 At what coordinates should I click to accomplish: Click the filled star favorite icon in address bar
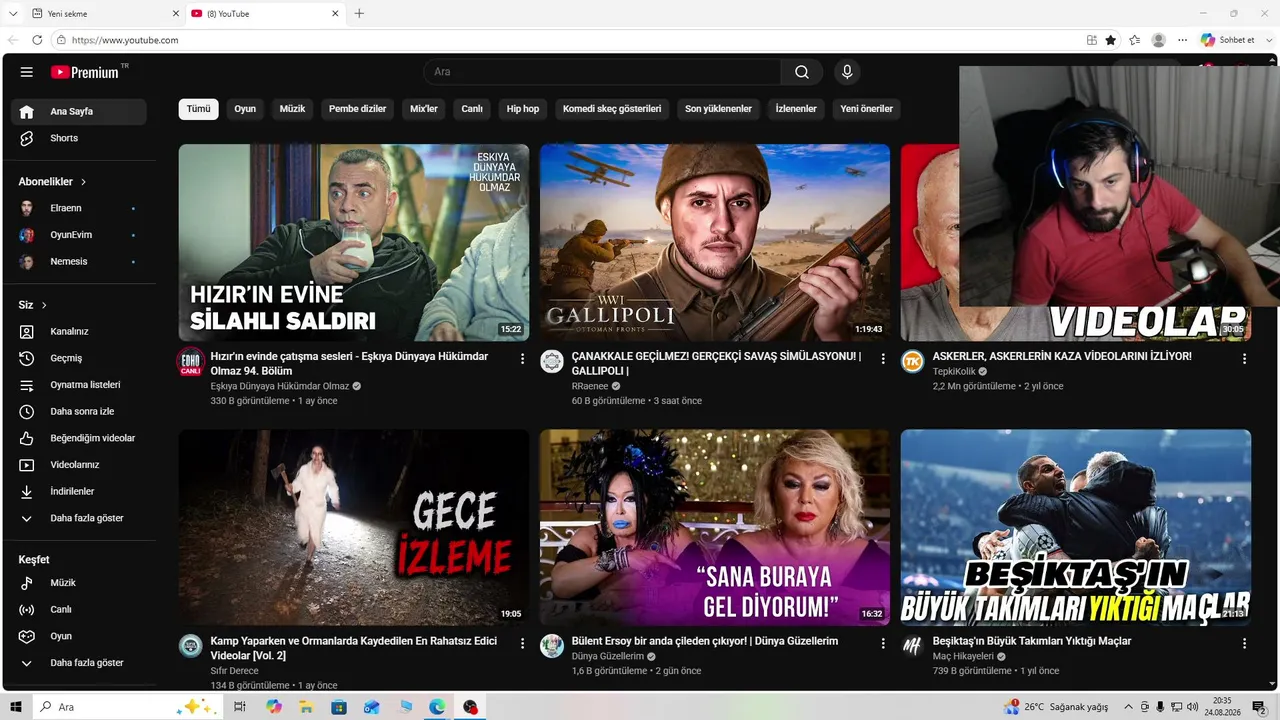1111,40
